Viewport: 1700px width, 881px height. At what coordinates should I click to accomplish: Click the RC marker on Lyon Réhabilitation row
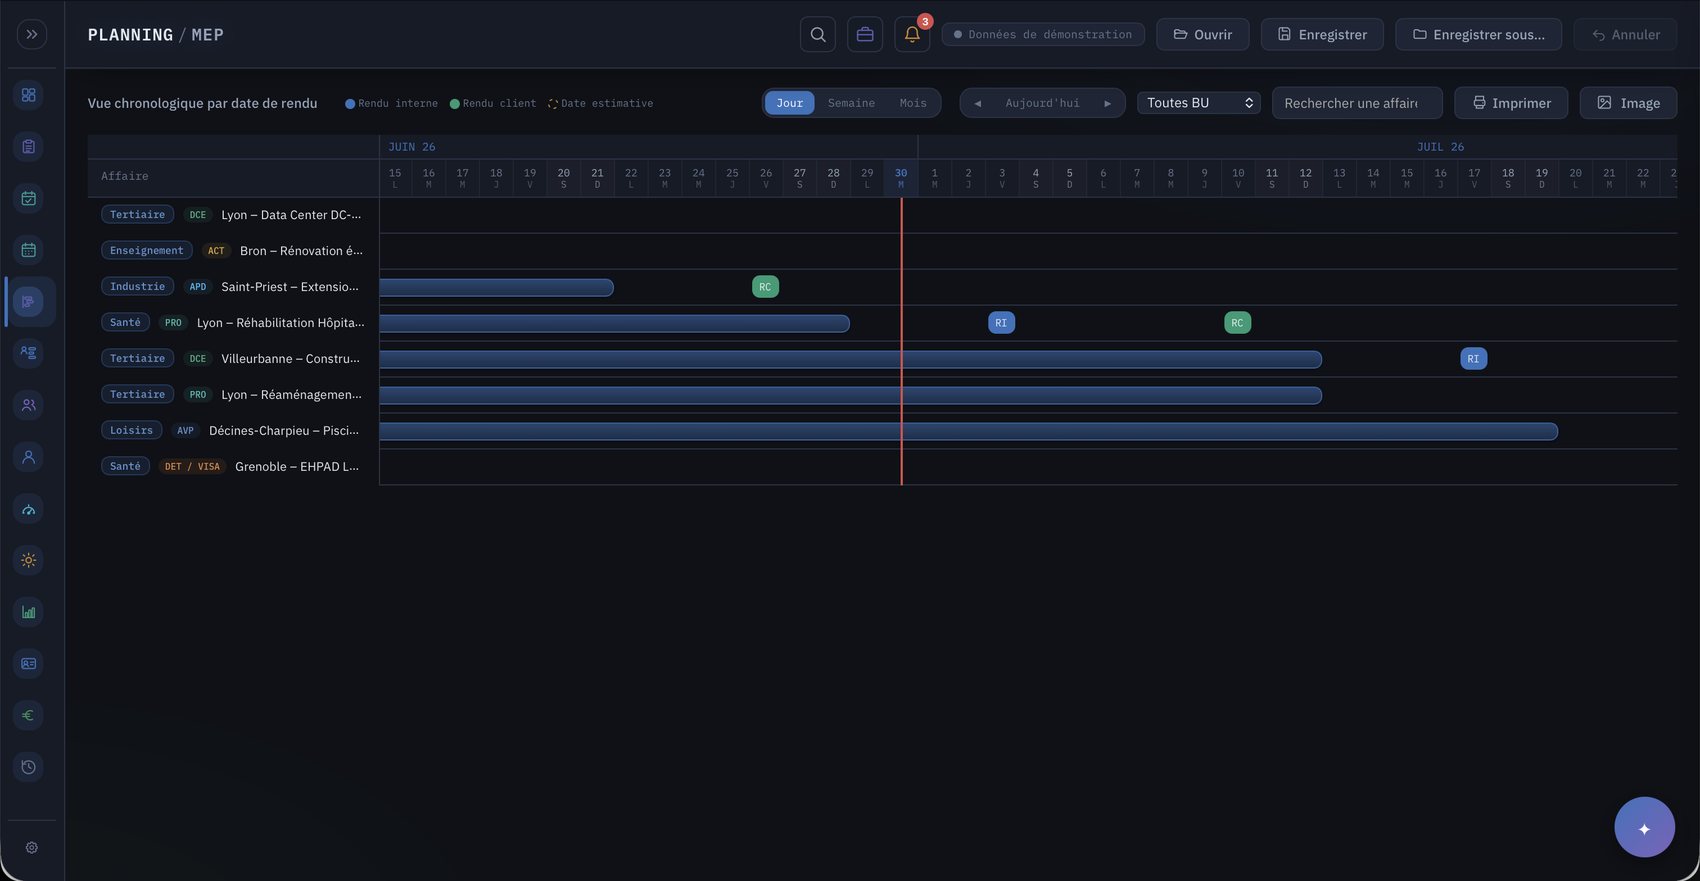point(1237,323)
